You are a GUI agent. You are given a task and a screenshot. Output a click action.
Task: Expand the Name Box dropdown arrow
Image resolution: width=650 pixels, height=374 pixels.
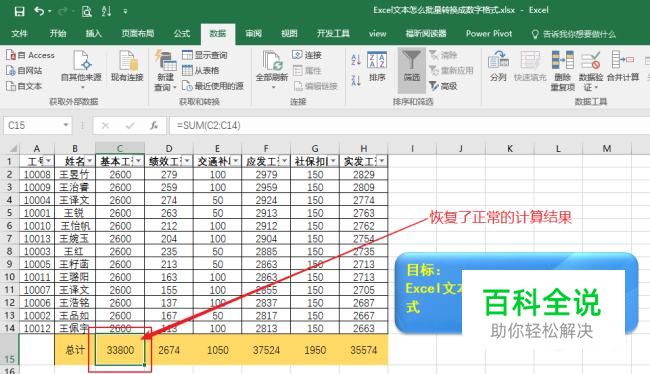66,125
